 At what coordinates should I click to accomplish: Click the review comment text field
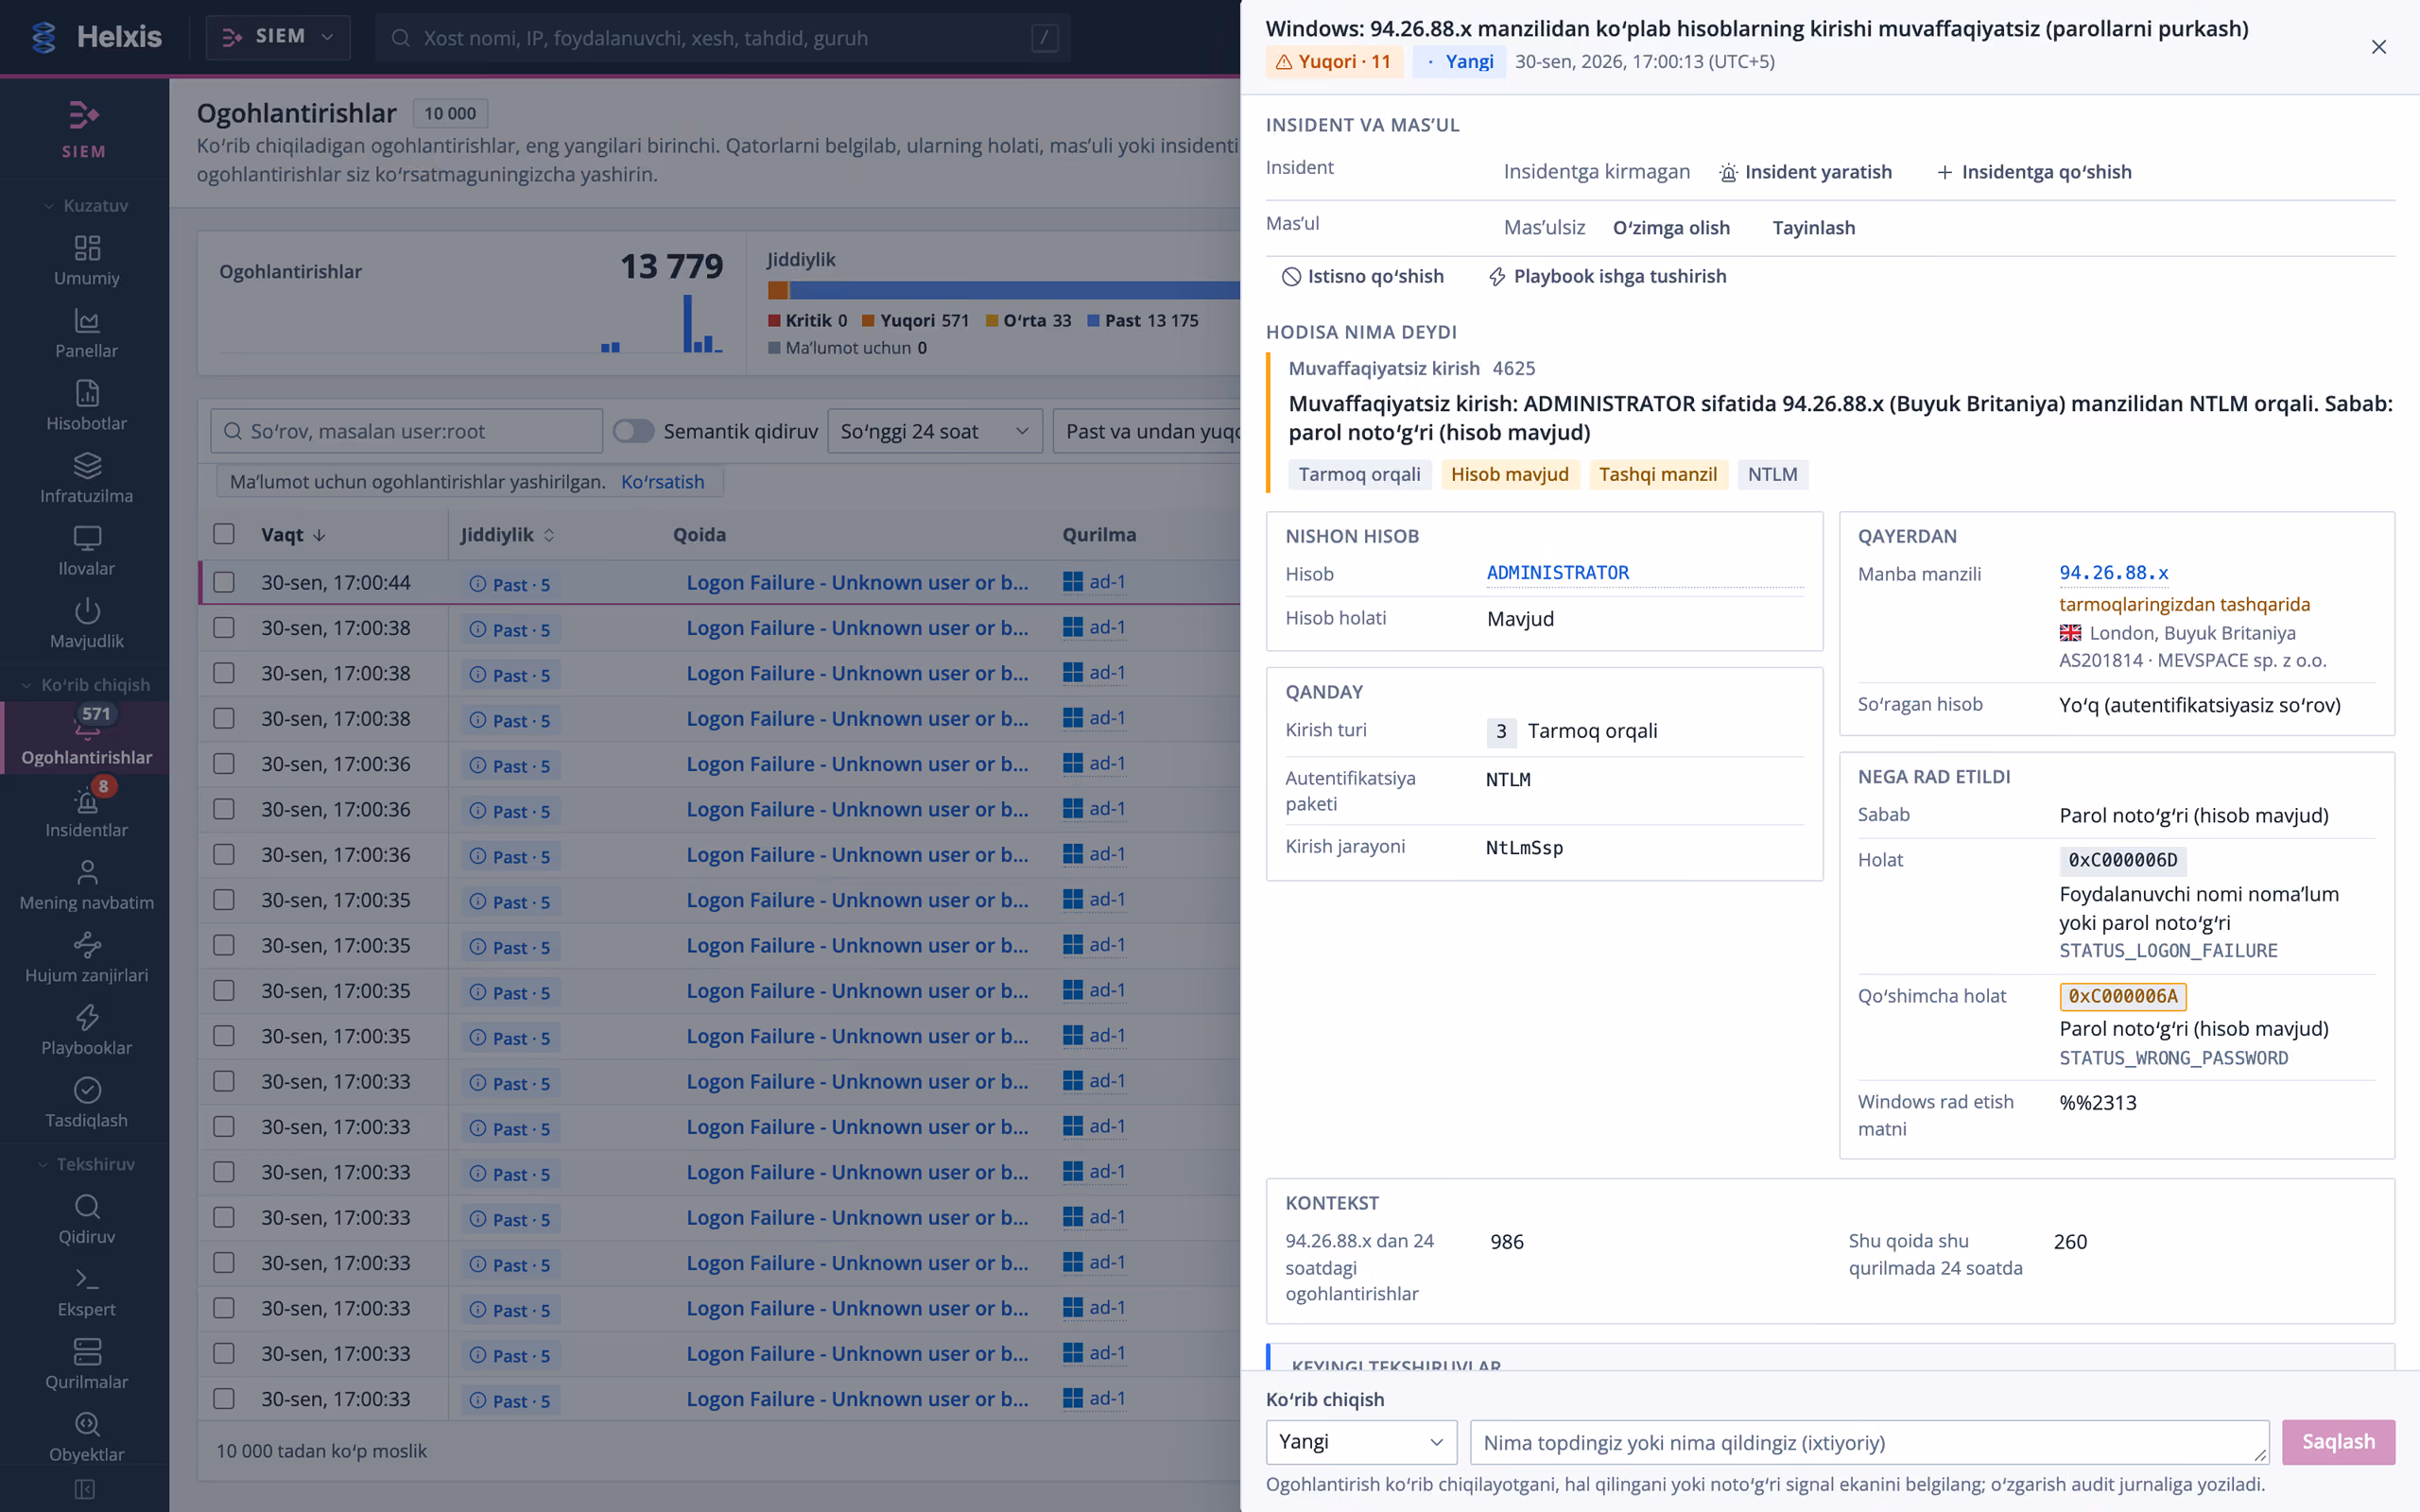pyautogui.click(x=1869, y=1442)
